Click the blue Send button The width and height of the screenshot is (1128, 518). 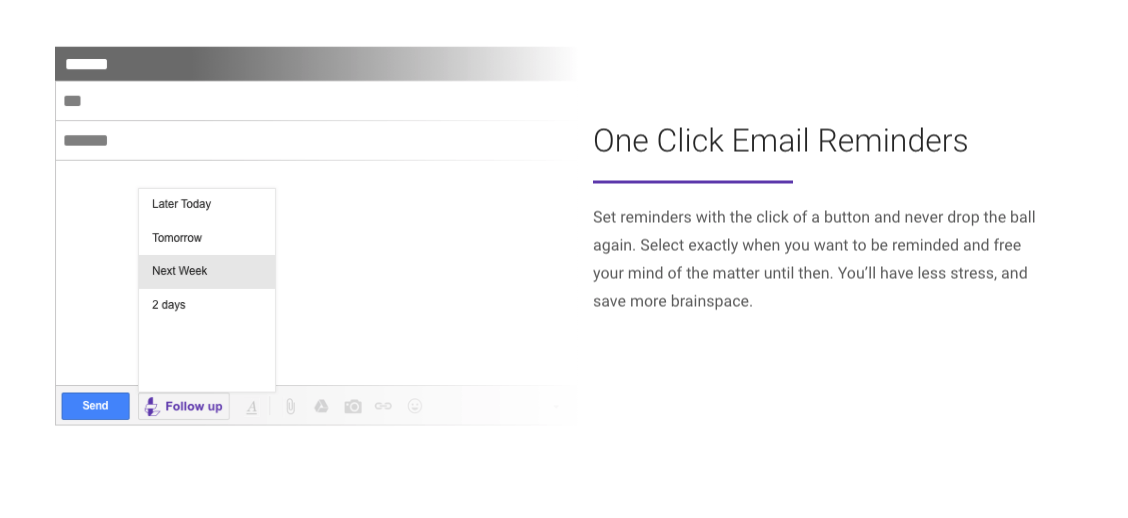tap(95, 406)
